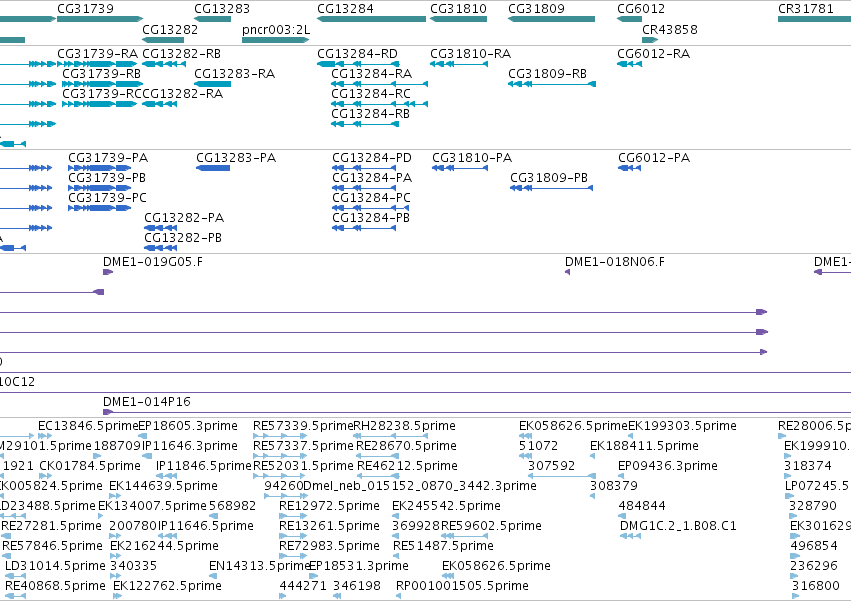
Task: Select BAC clone DME1-014P16
Action: click(x=147, y=402)
